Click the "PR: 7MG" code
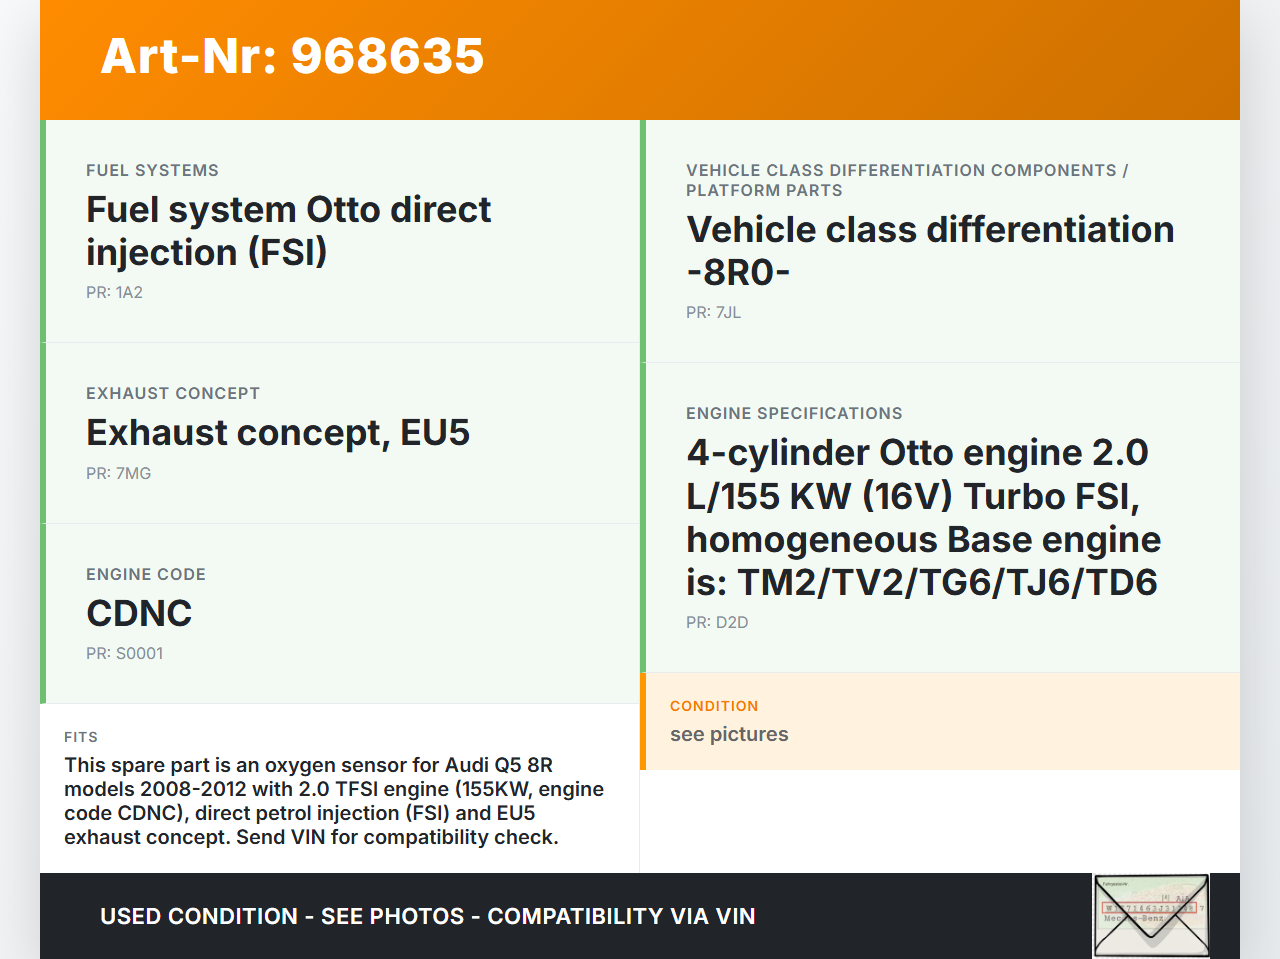 coord(118,473)
